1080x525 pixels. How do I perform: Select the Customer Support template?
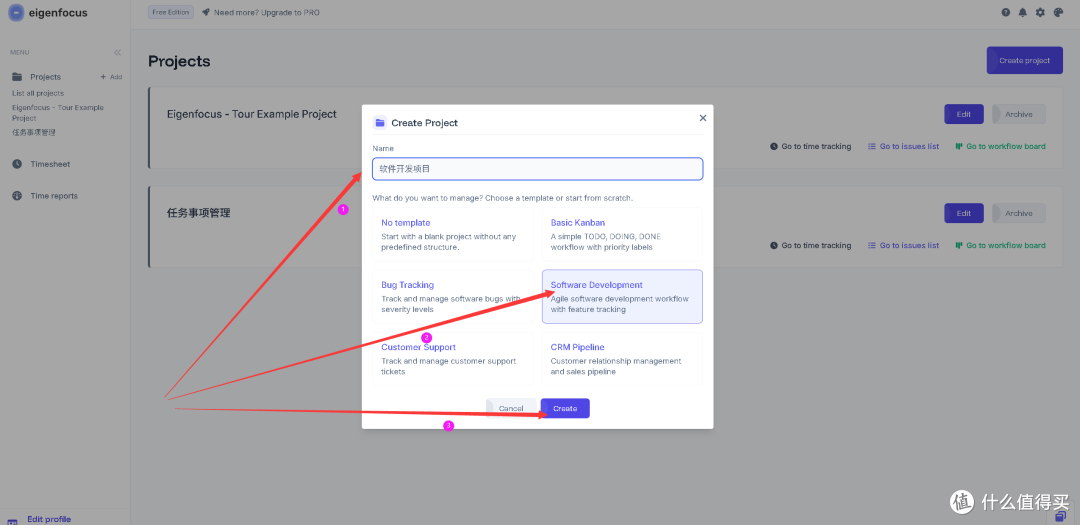453,358
